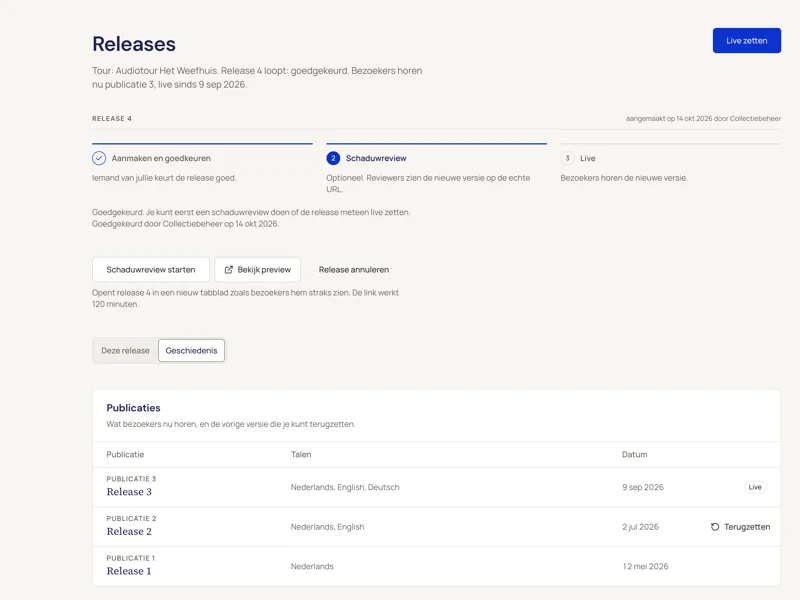Click the rollback arrow icon for Release 2
Viewport: 800px width, 600px height.
click(x=715, y=527)
